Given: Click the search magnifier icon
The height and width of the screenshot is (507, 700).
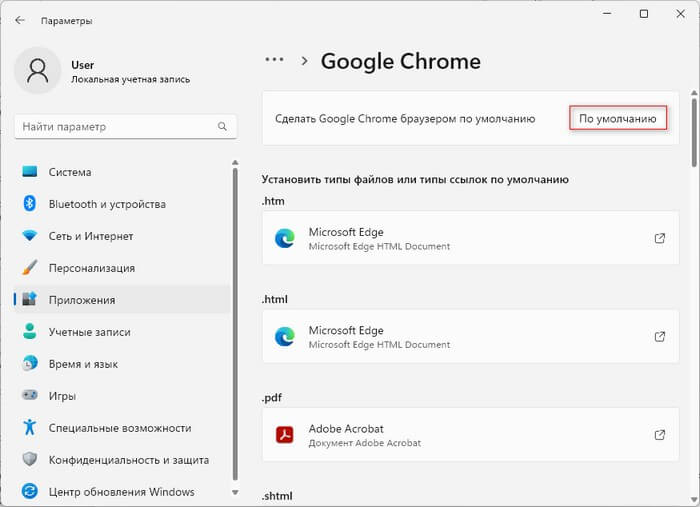Looking at the screenshot, I should [222, 127].
